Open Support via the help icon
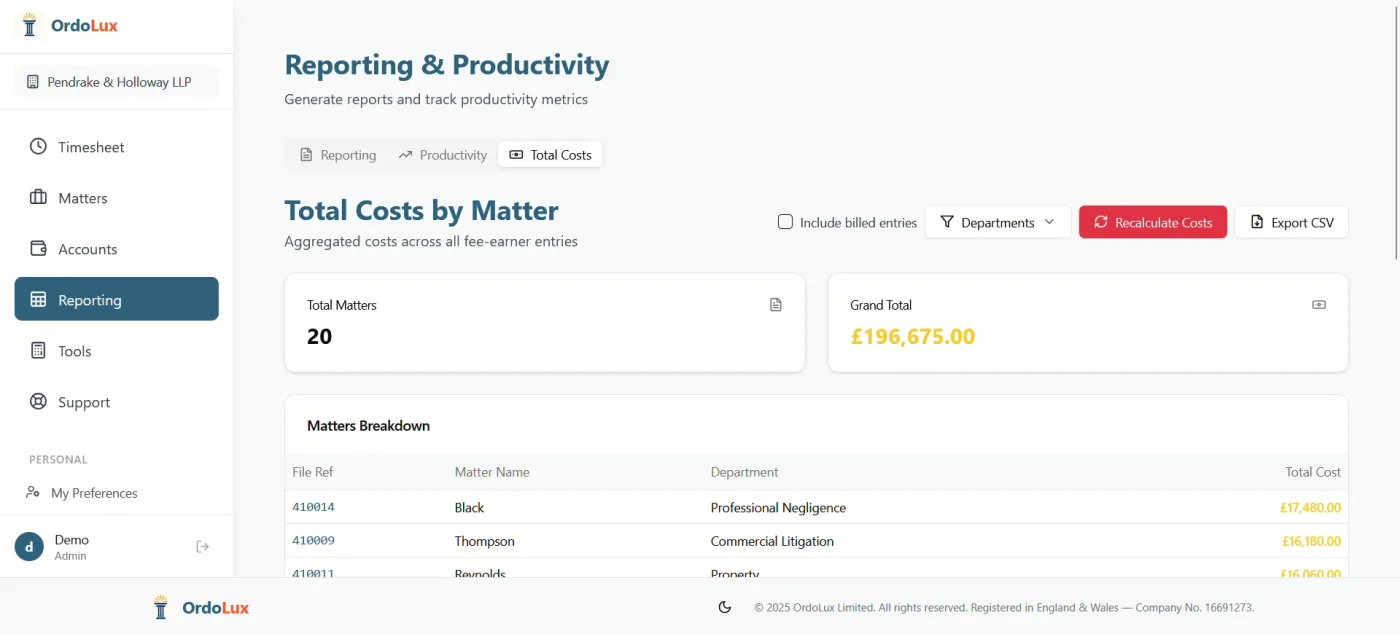This screenshot has width=1400, height=634. pyautogui.click(x=36, y=402)
